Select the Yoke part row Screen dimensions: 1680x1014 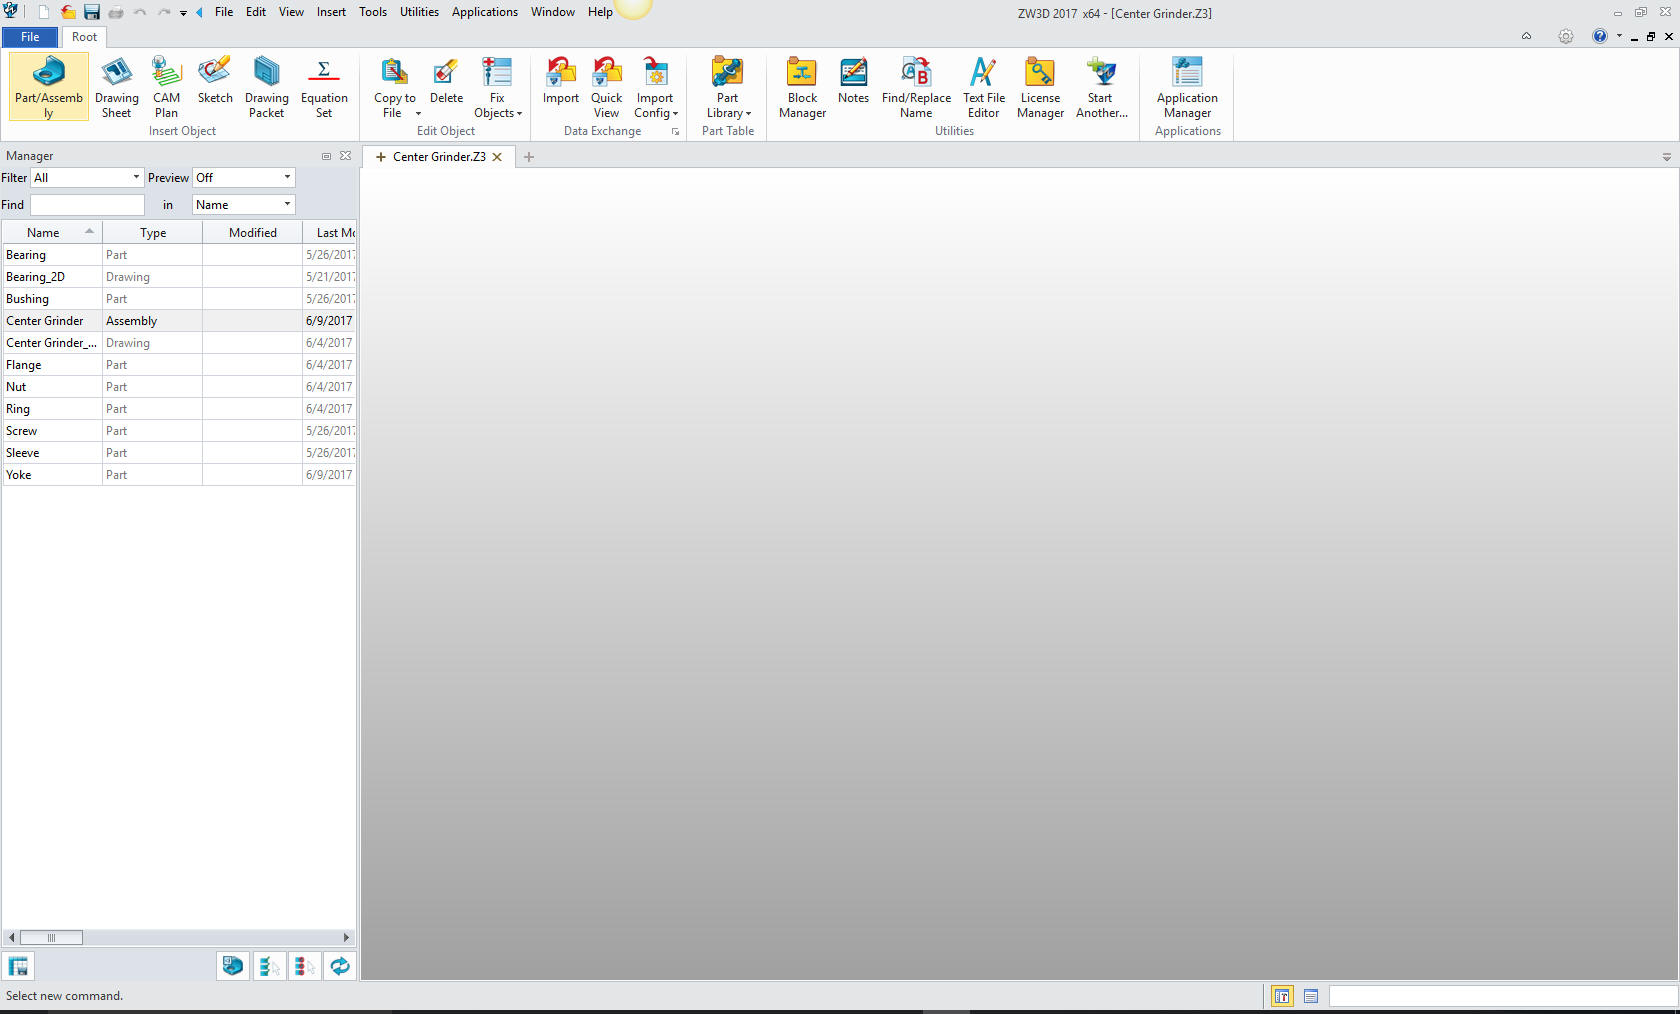pos(179,475)
